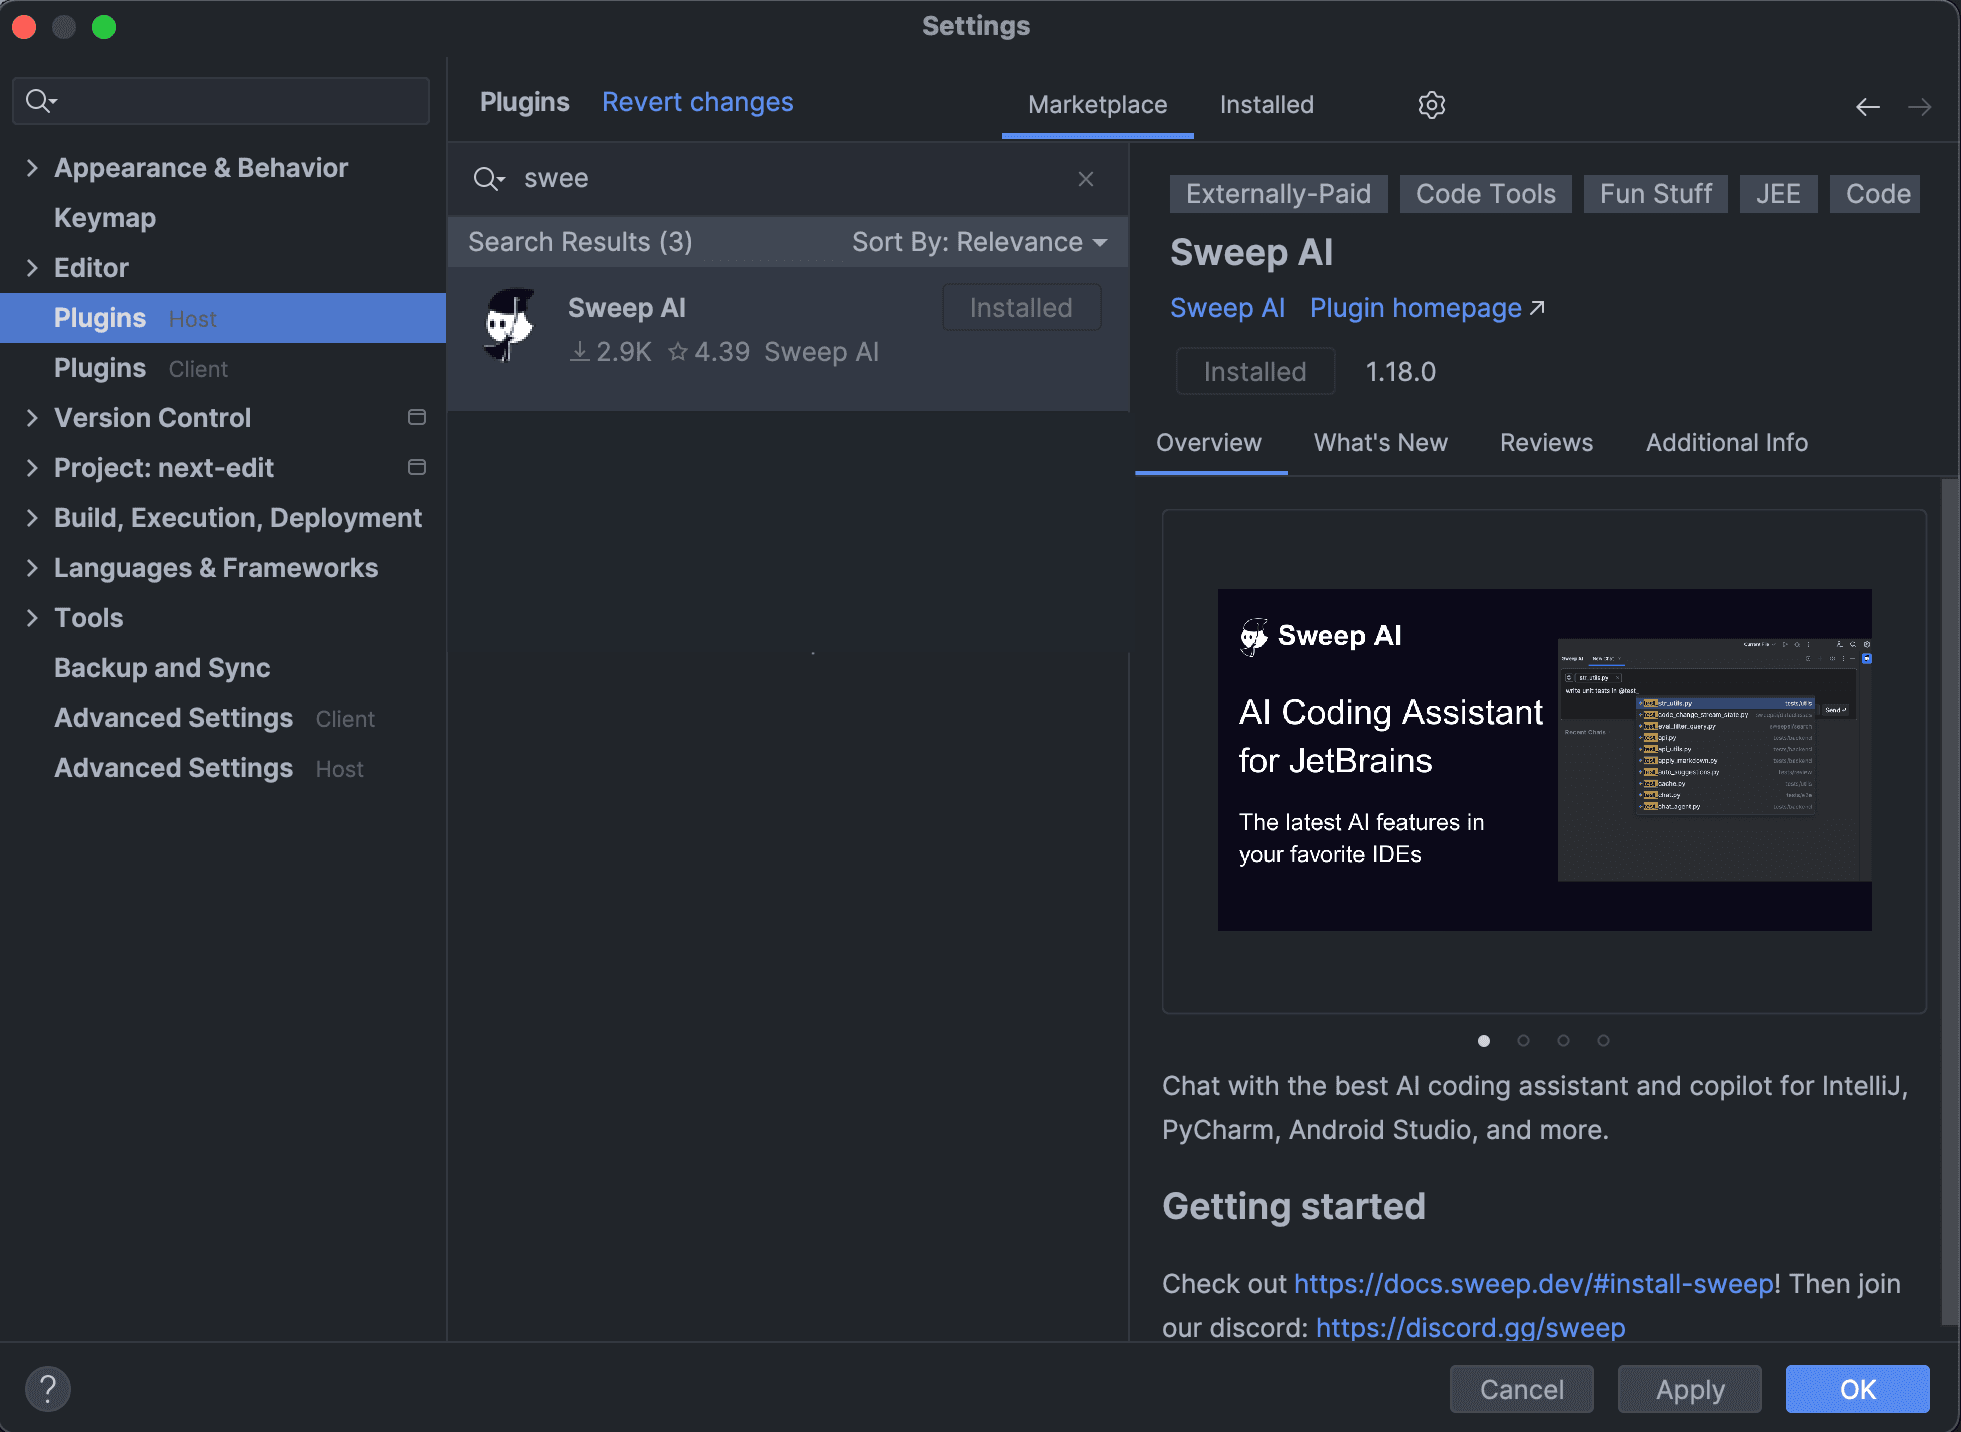The width and height of the screenshot is (1961, 1432).
Task: Open Sort By: Relevance dropdown
Action: [x=979, y=242]
